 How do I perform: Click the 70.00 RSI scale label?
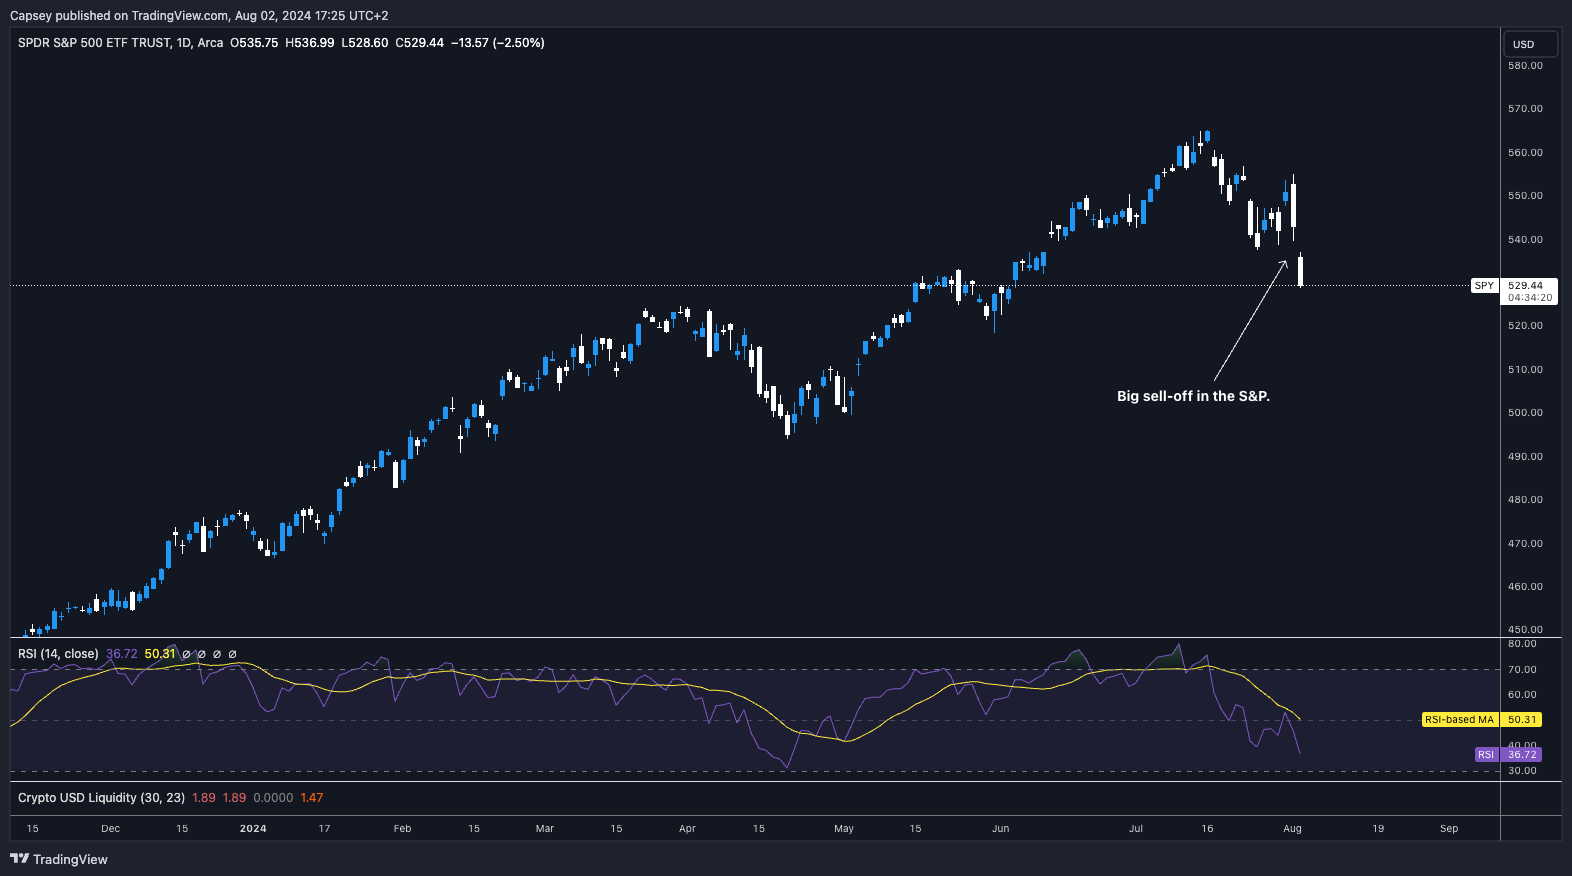1522,670
